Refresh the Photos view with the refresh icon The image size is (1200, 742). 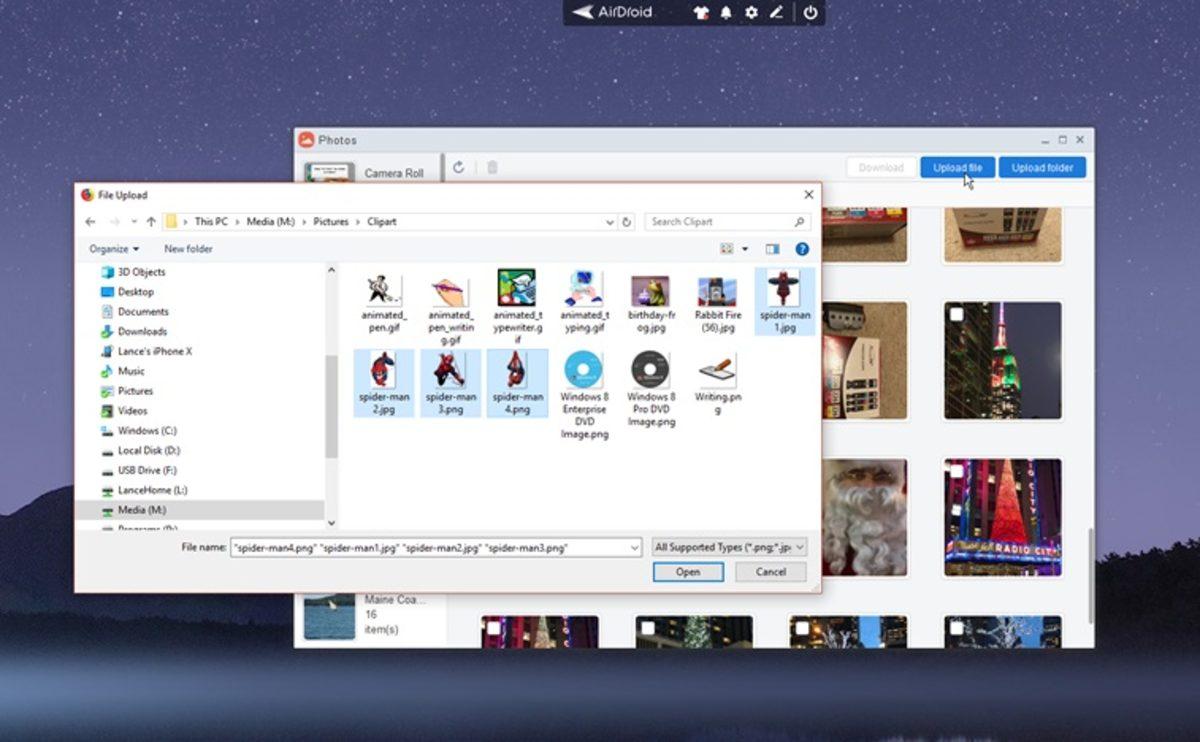(459, 168)
